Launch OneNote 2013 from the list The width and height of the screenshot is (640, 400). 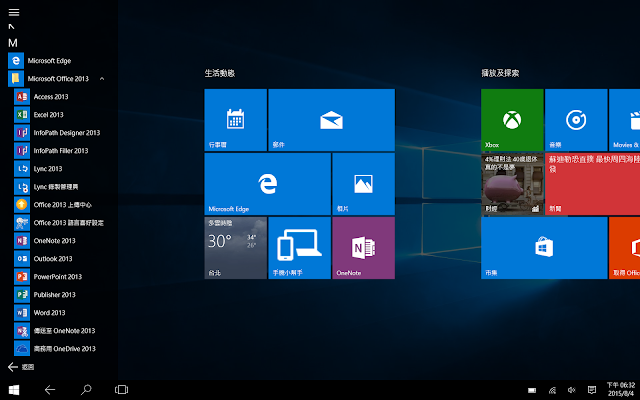pyautogui.click(x=61, y=240)
